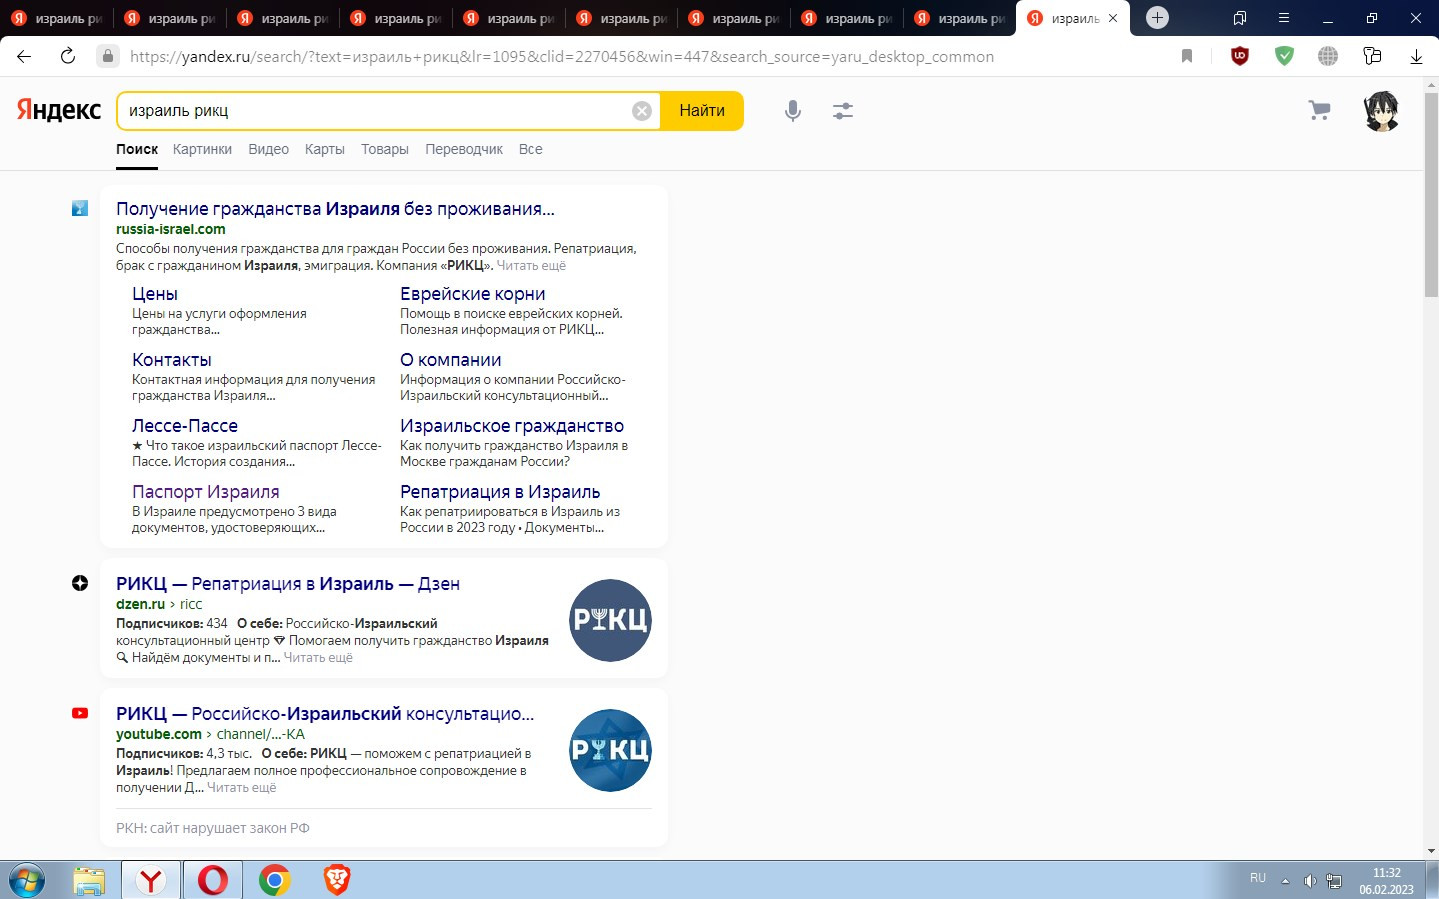Viewport: 1439px width, 899px height.
Task: Open the Контакты sitelink
Action: [x=172, y=360]
